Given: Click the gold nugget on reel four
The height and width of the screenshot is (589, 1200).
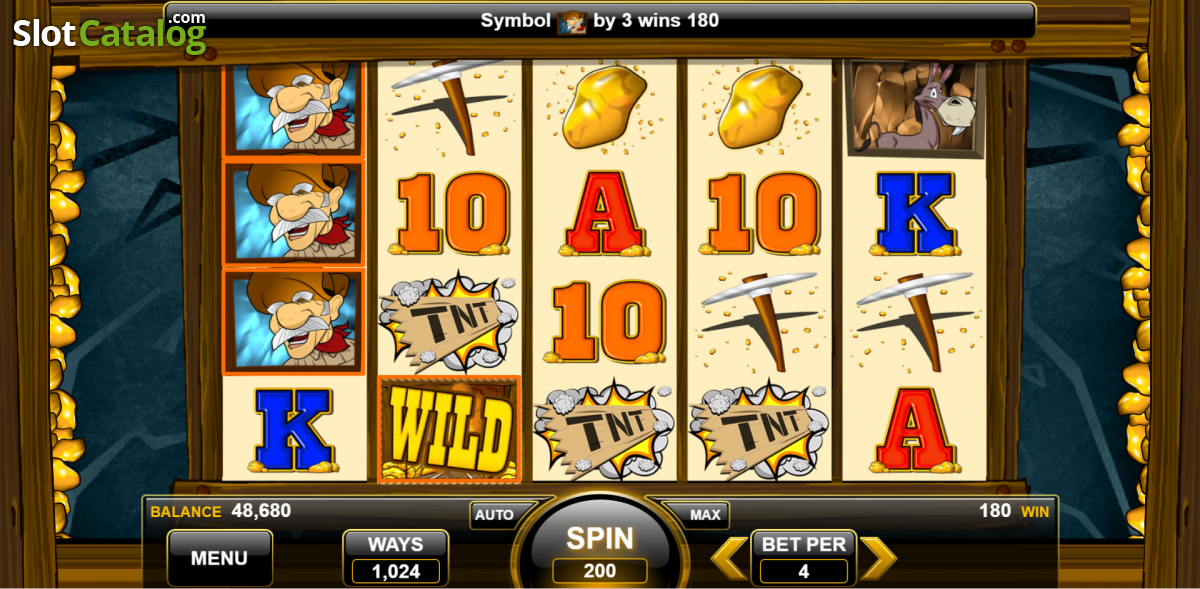Looking at the screenshot, I should click(x=759, y=107).
